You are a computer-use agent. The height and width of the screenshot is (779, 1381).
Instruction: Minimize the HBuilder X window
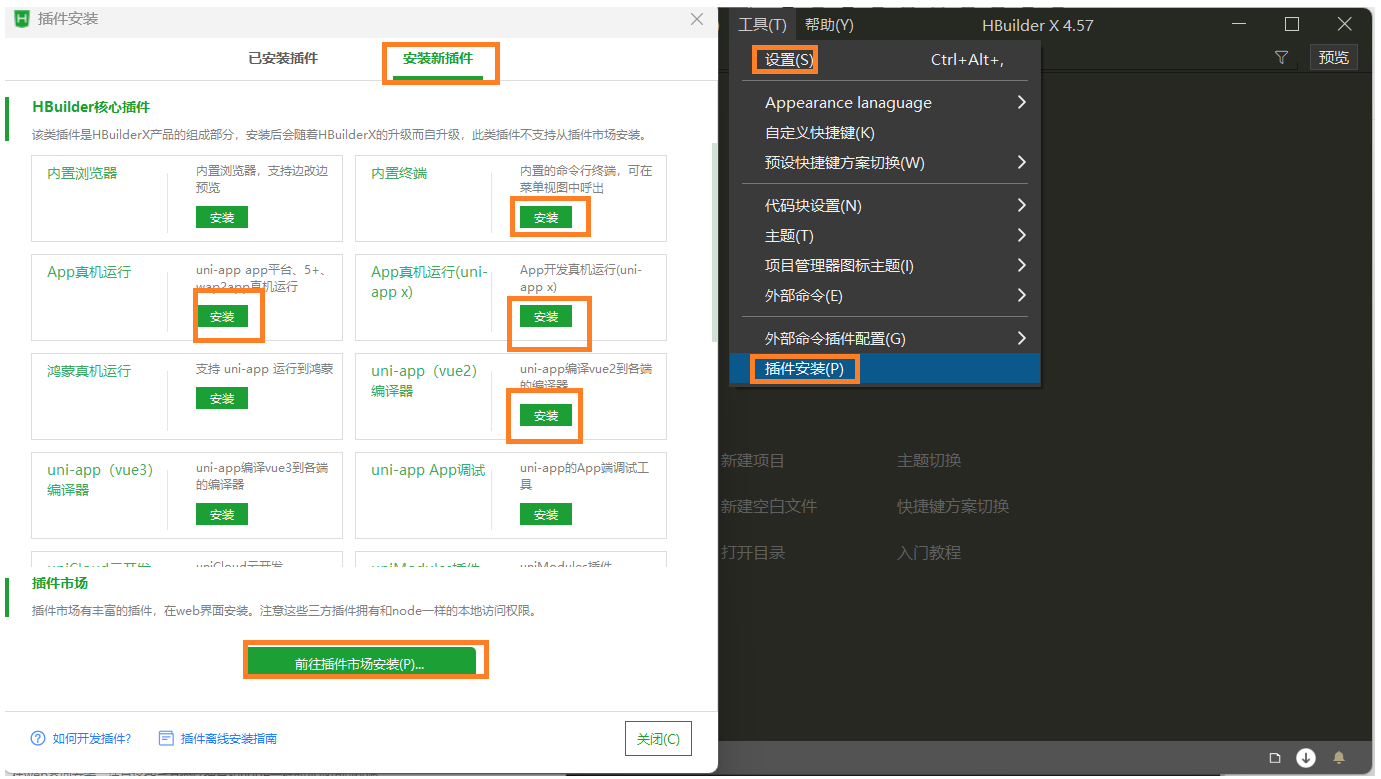pos(1240,24)
